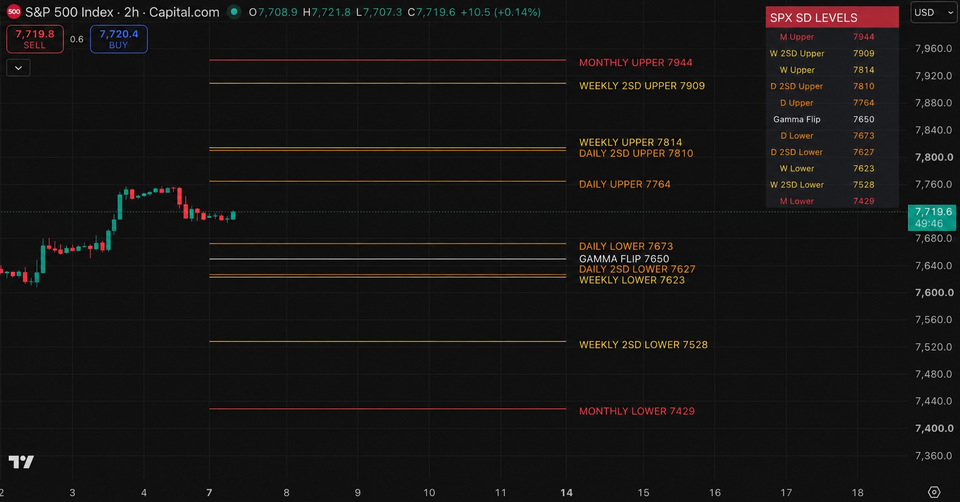Click the D 2SD Upper table row
This screenshot has width=960, height=502.
(x=832, y=86)
